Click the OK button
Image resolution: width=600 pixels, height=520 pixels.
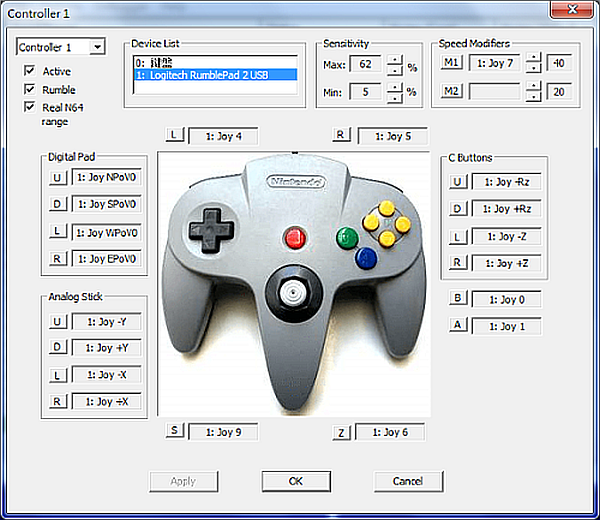point(296,481)
